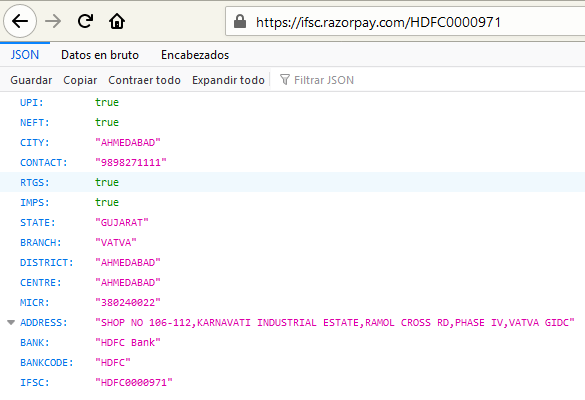The image size is (585, 400).
Task: Click the Guardar button
Action: coord(31,80)
